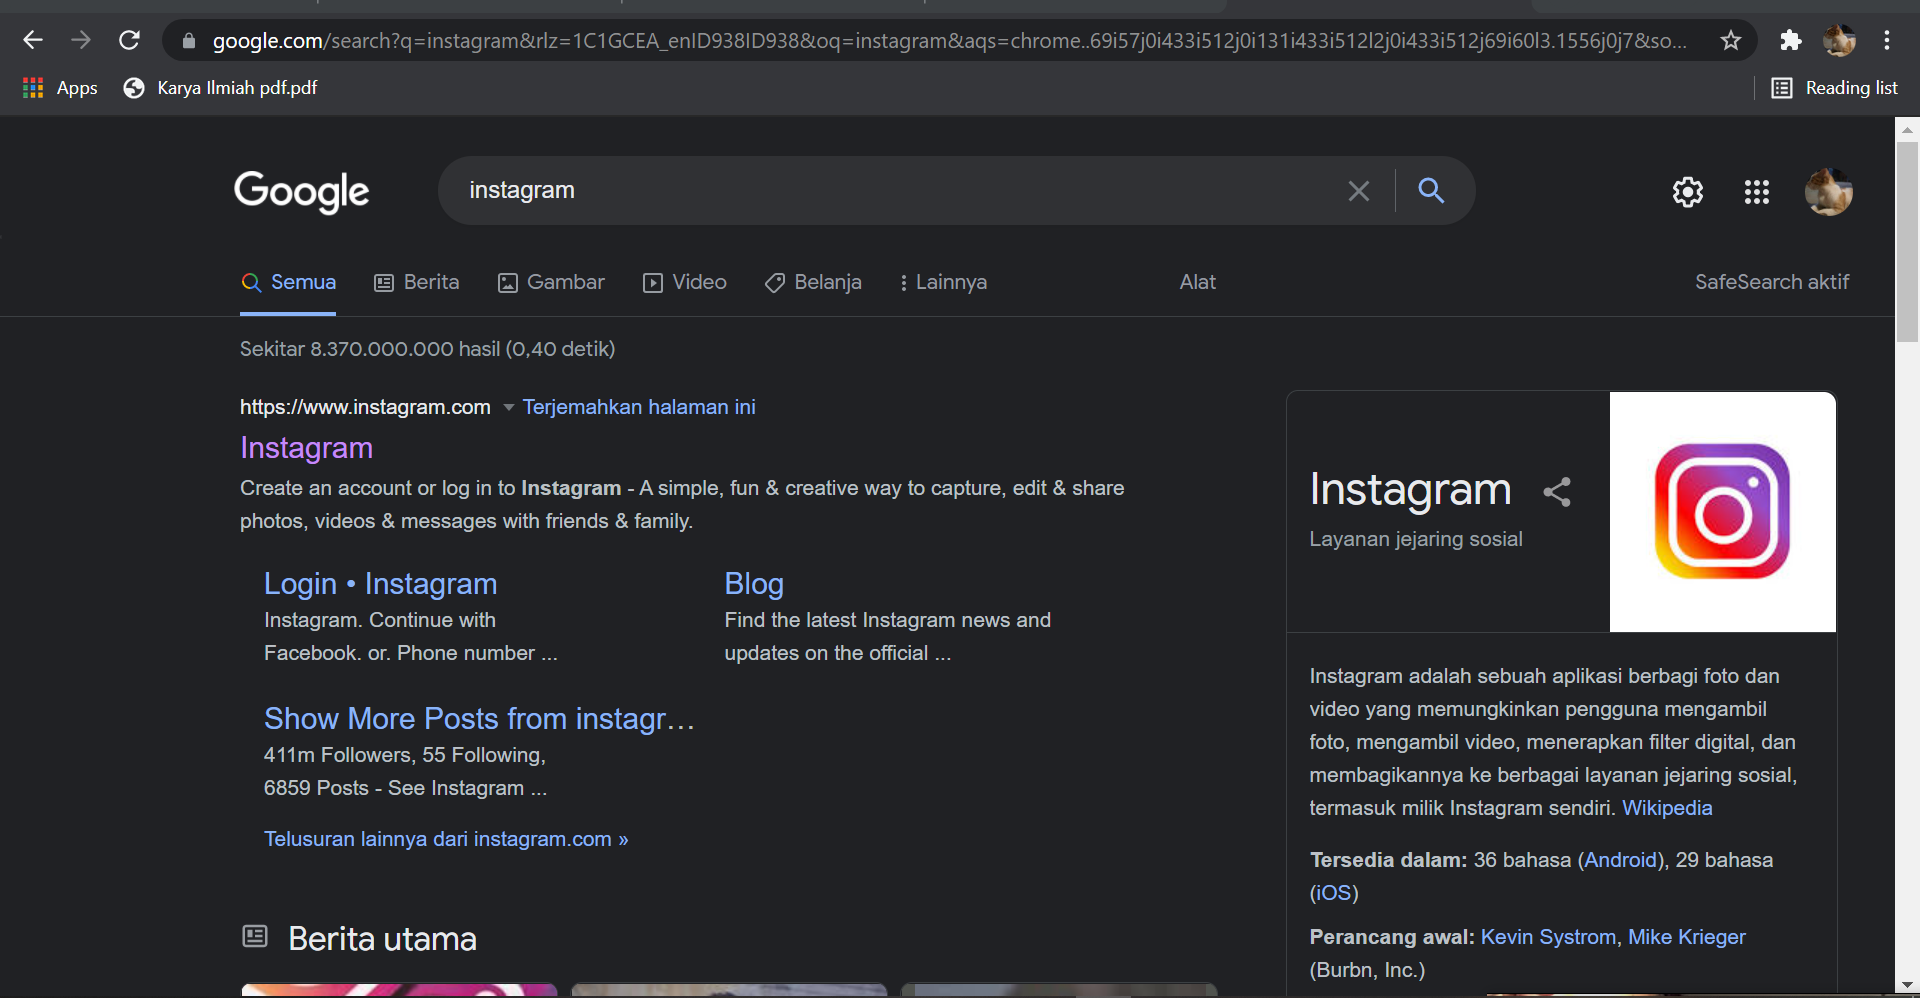
Task: Click the address bar URL
Action: [949, 41]
